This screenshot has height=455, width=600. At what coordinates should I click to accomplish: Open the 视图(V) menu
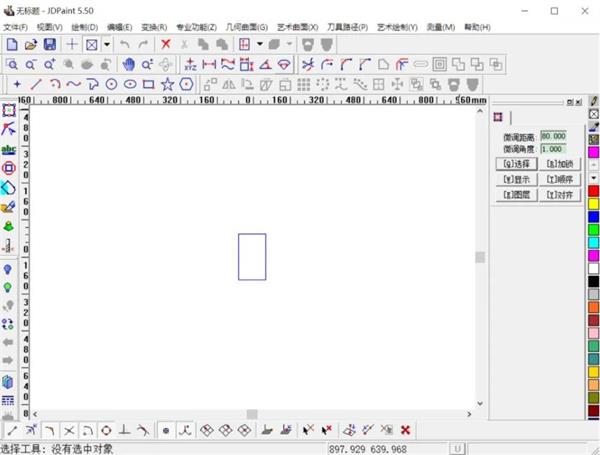[x=49, y=27]
